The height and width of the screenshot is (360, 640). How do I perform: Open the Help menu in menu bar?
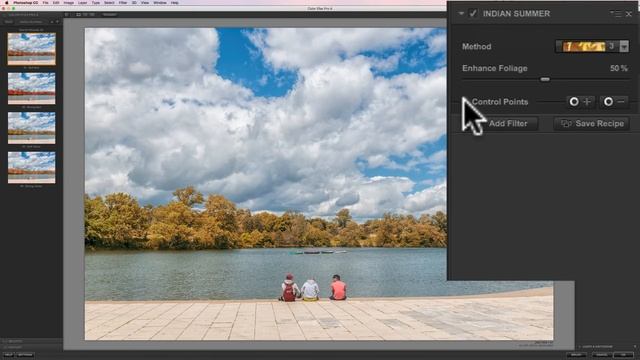(x=174, y=2)
